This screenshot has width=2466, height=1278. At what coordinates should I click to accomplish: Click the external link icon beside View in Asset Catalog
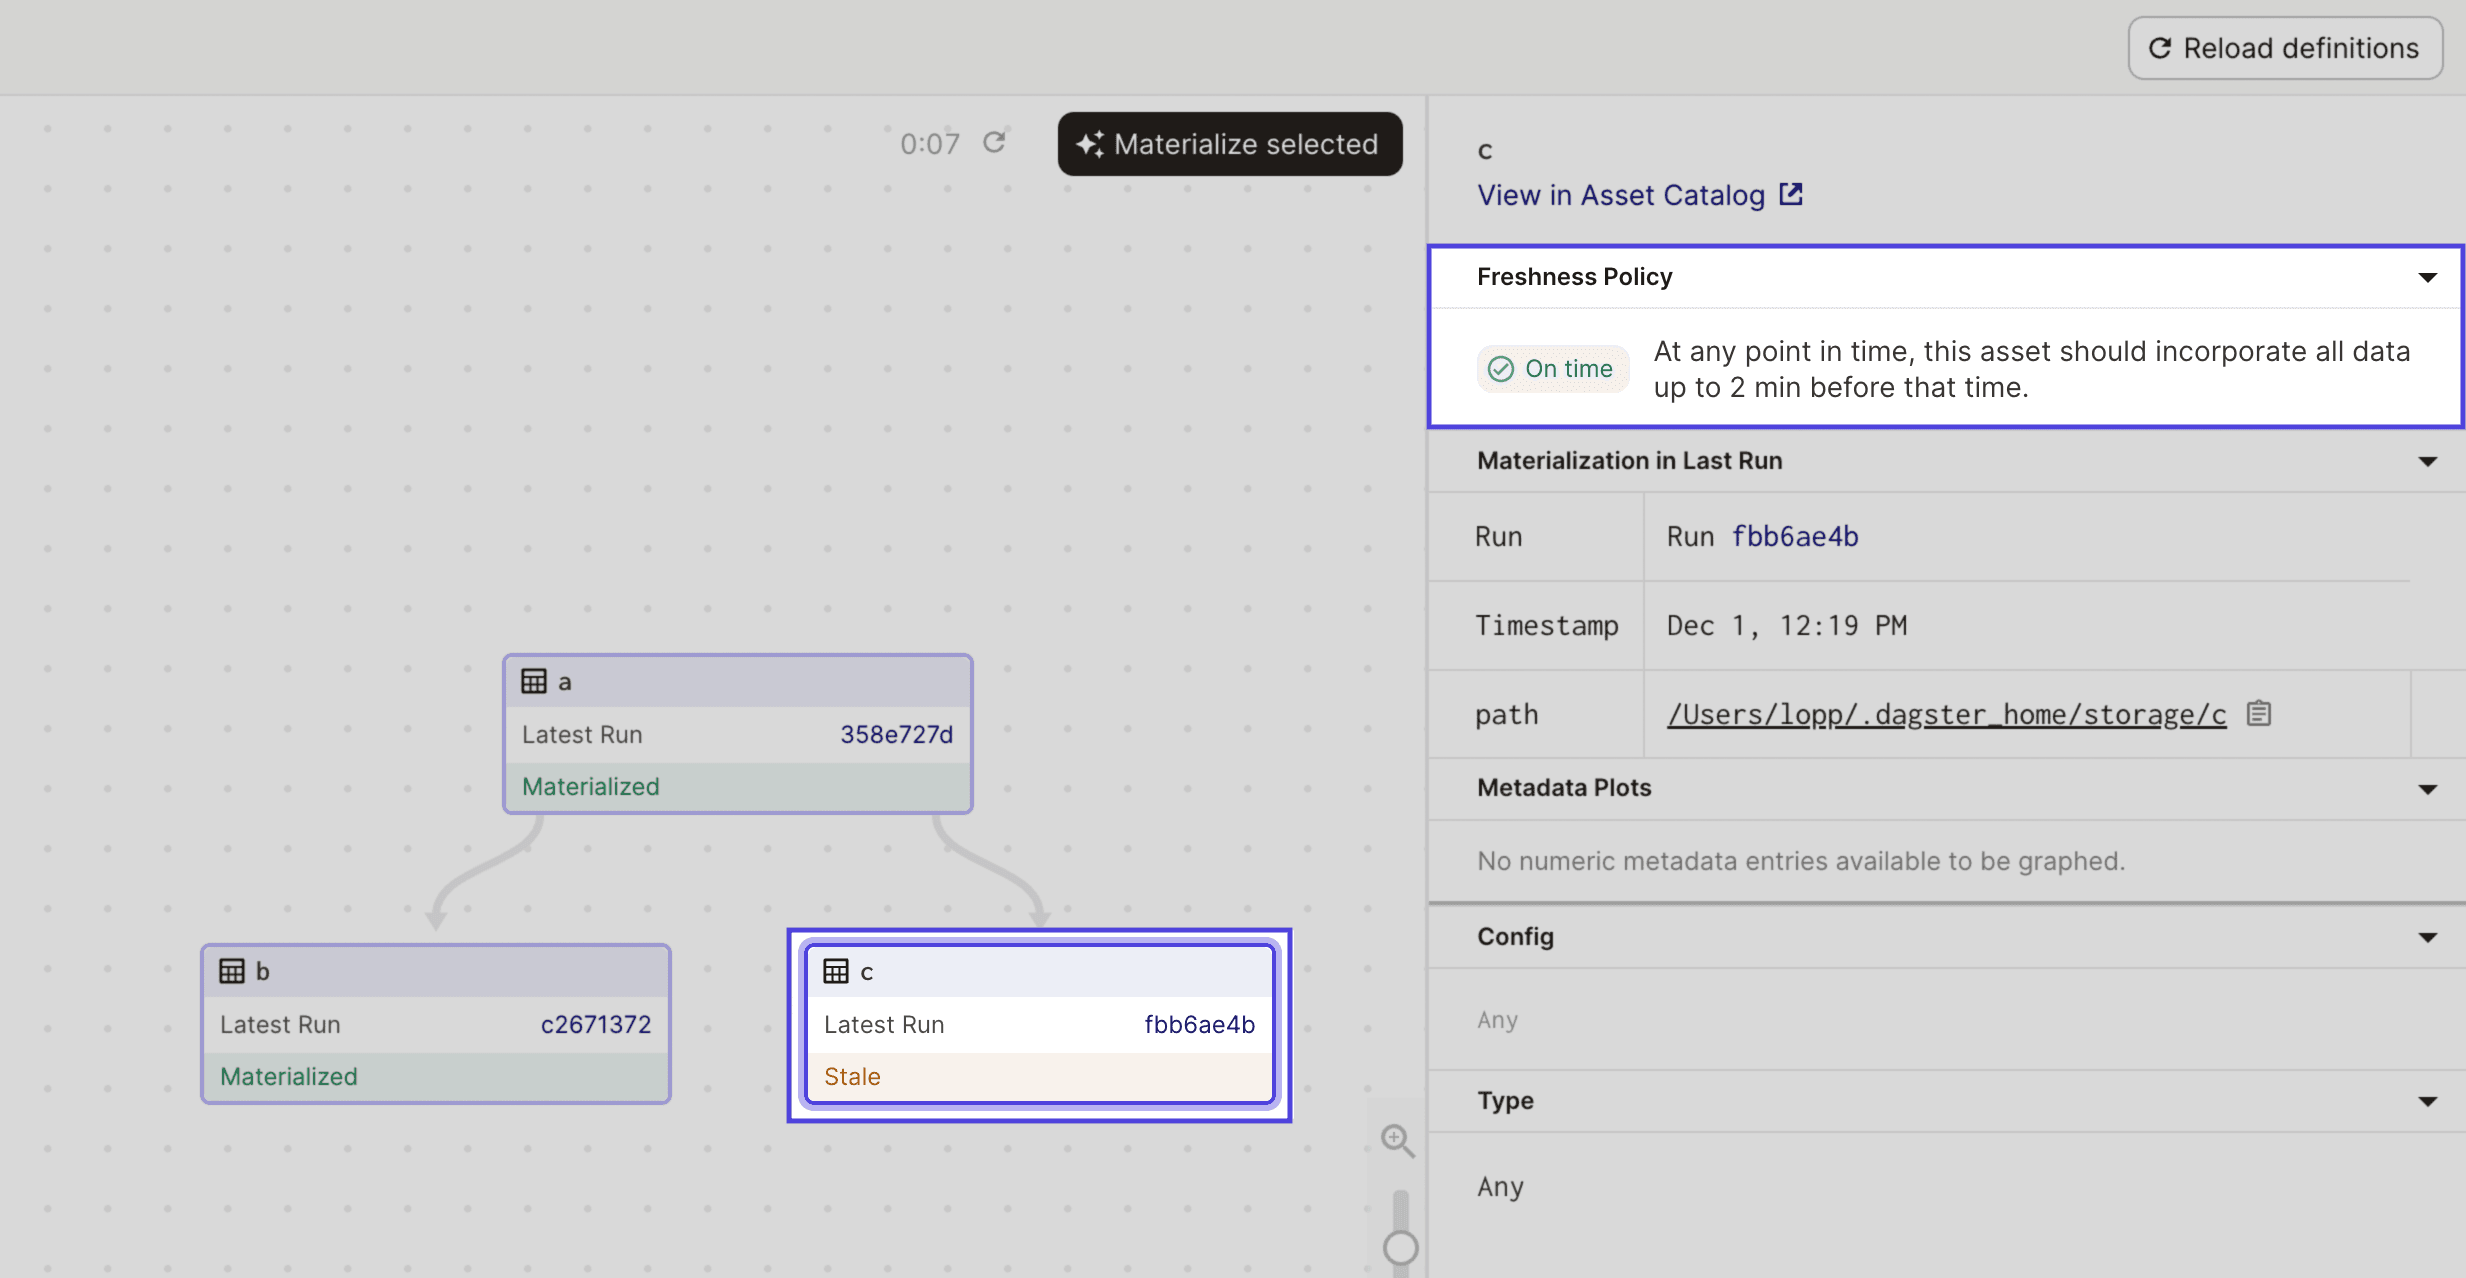(x=1791, y=194)
